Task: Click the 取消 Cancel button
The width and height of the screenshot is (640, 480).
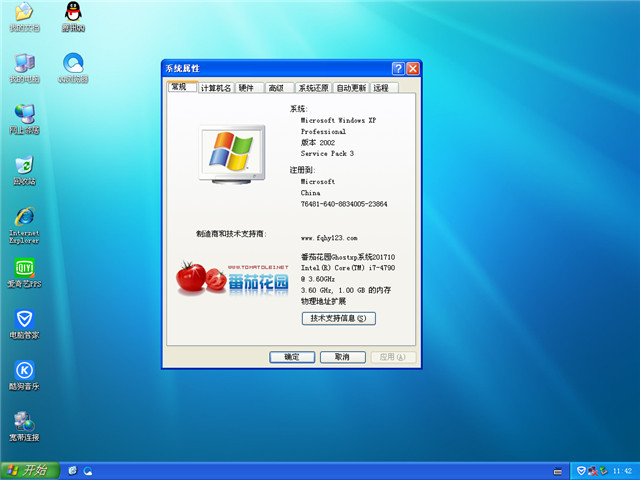Action: 342,357
